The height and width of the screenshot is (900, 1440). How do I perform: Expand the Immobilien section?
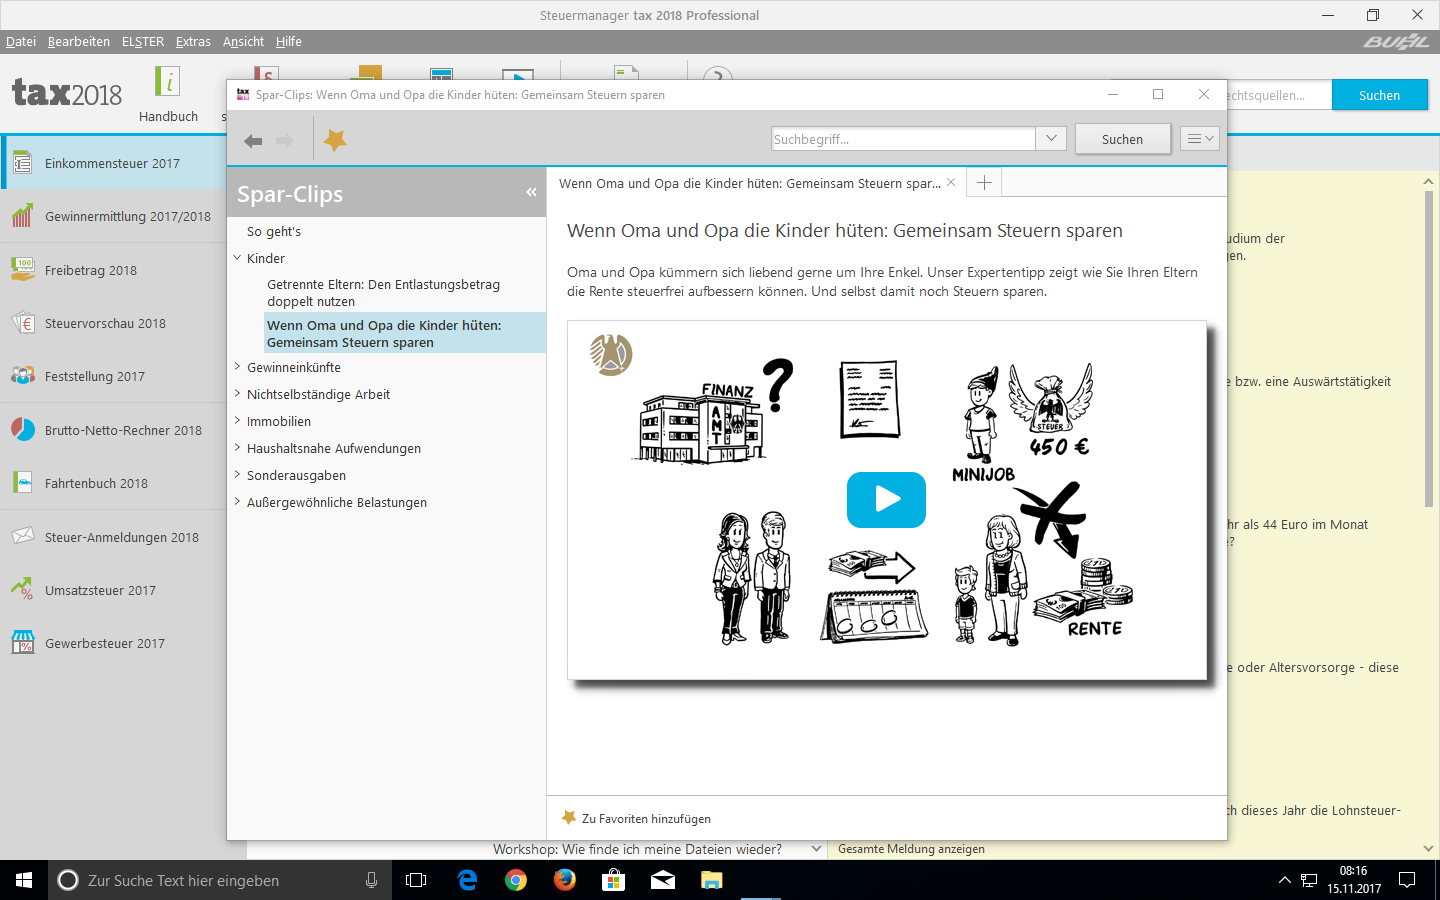(237, 421)
